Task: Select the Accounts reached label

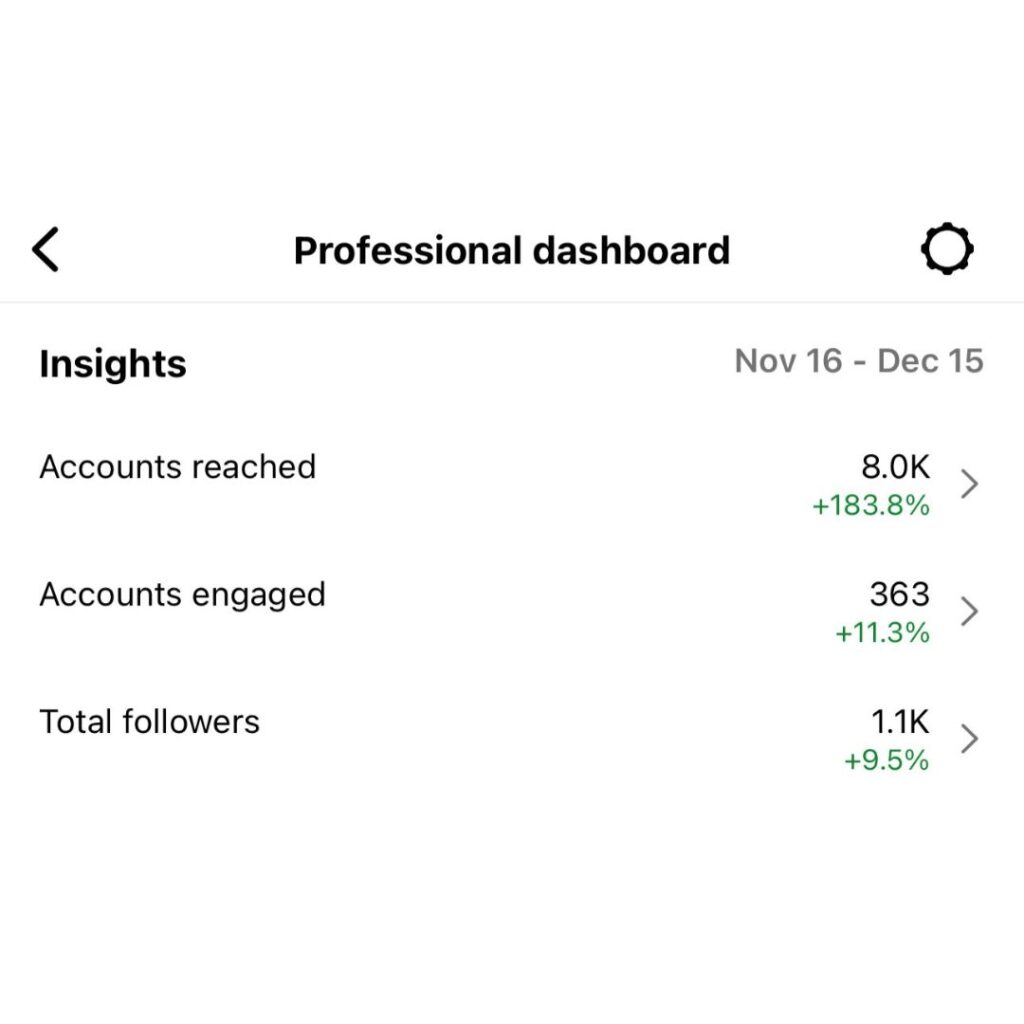Action: (177, 467)
